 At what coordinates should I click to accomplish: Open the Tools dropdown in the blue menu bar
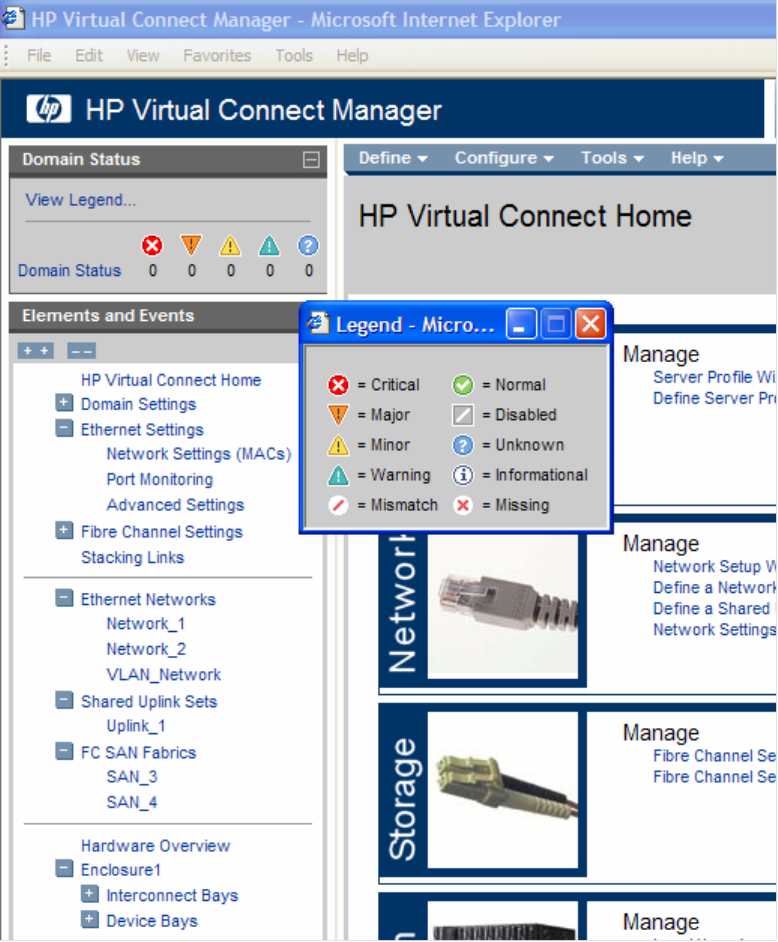pyautogui.click(x=612, y=158)
